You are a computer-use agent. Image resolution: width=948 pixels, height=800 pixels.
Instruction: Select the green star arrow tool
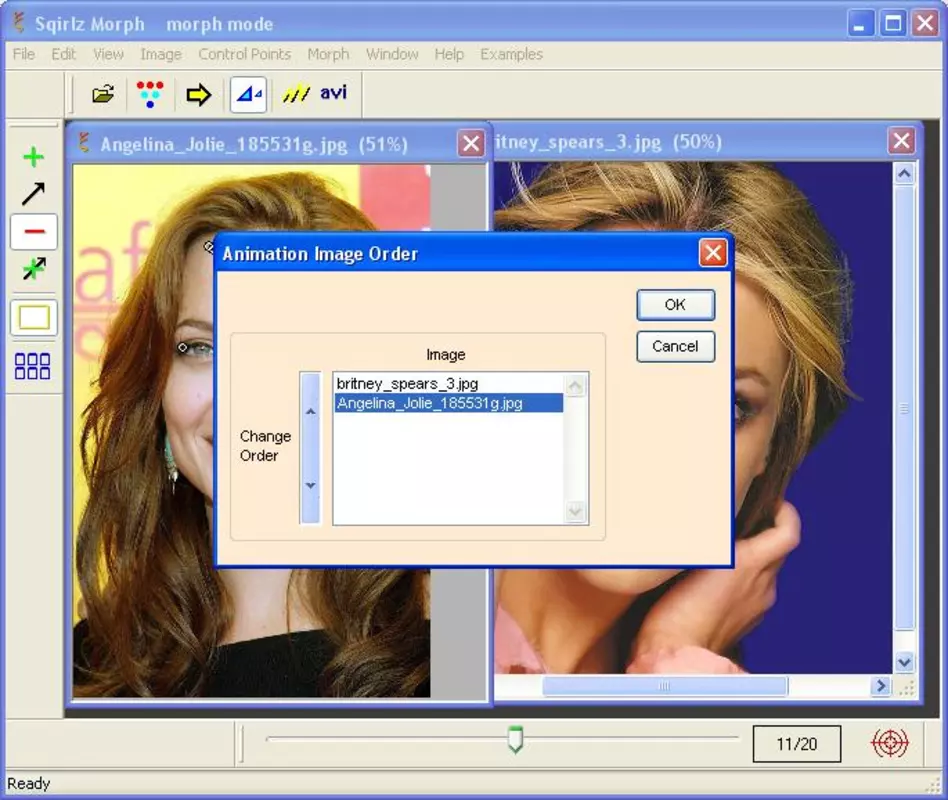tap(33, 268)
